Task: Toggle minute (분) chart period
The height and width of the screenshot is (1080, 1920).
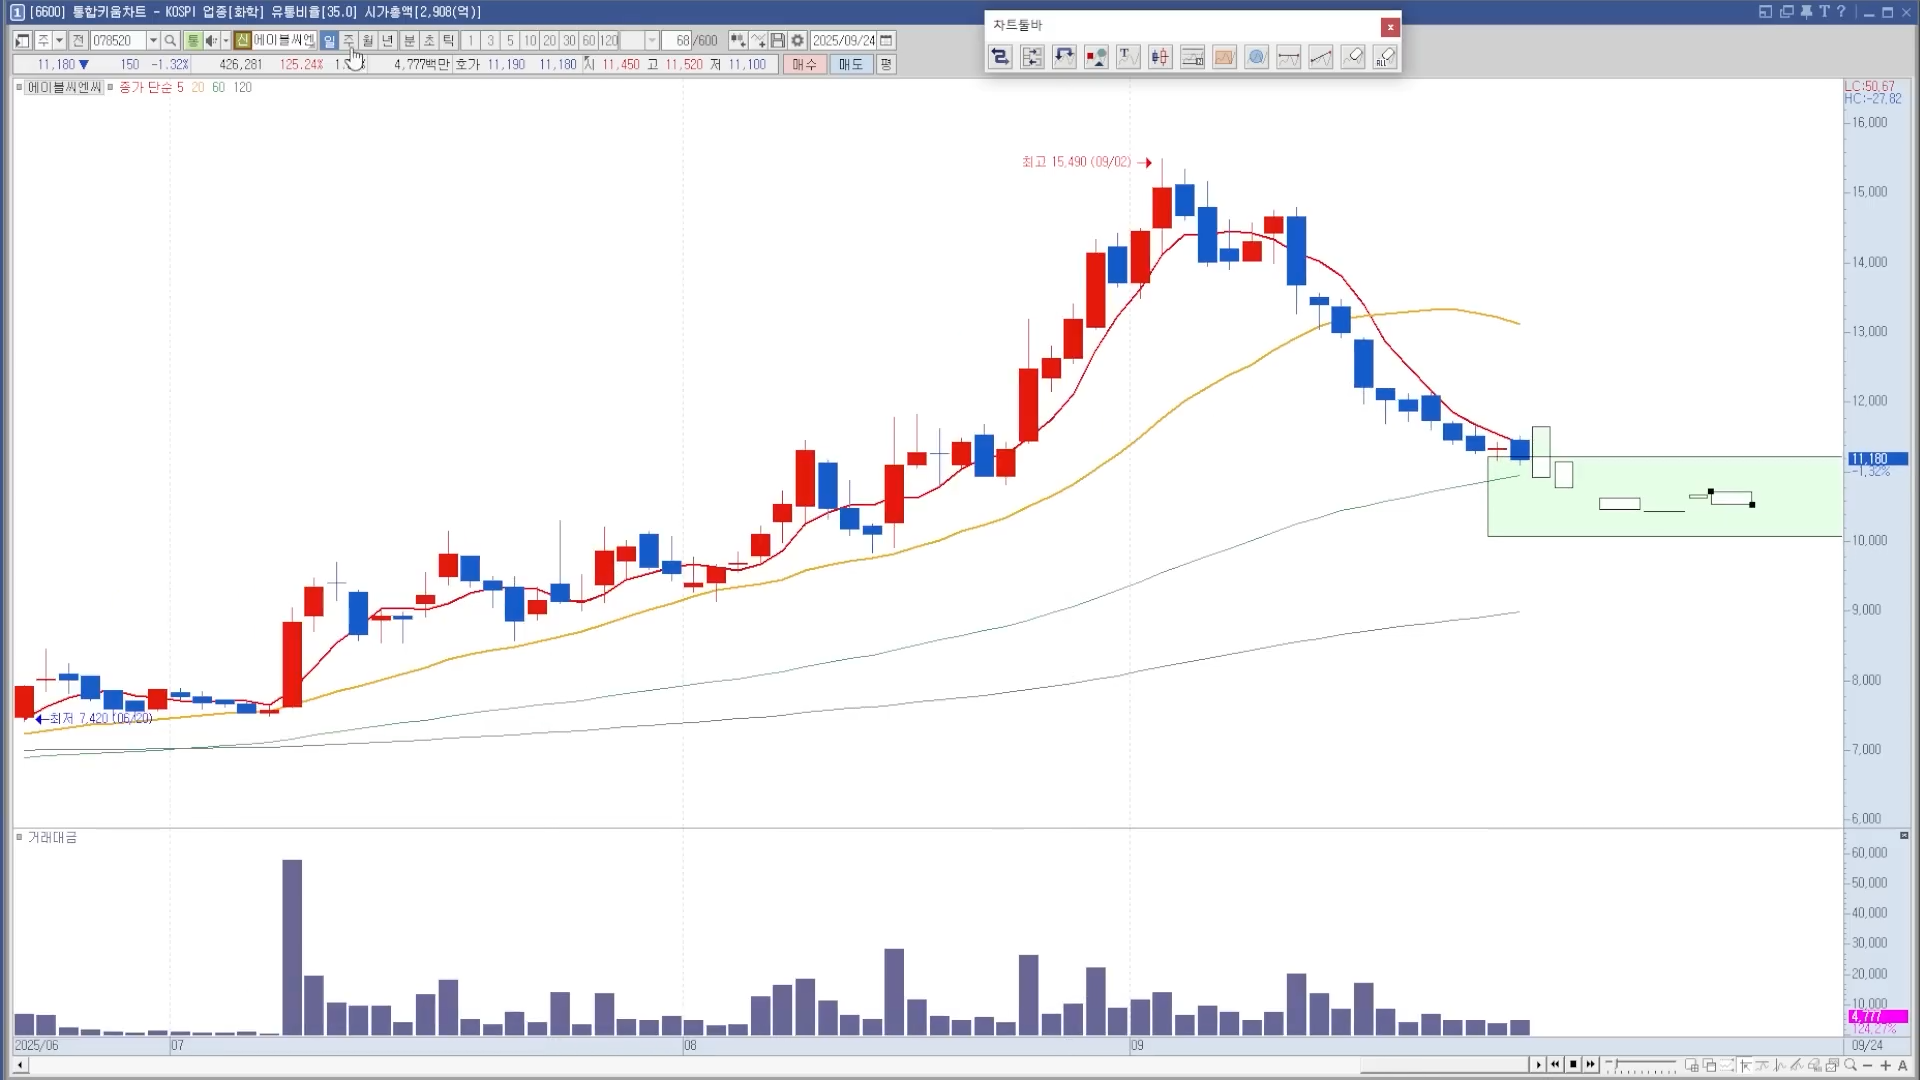Action: 408,41
